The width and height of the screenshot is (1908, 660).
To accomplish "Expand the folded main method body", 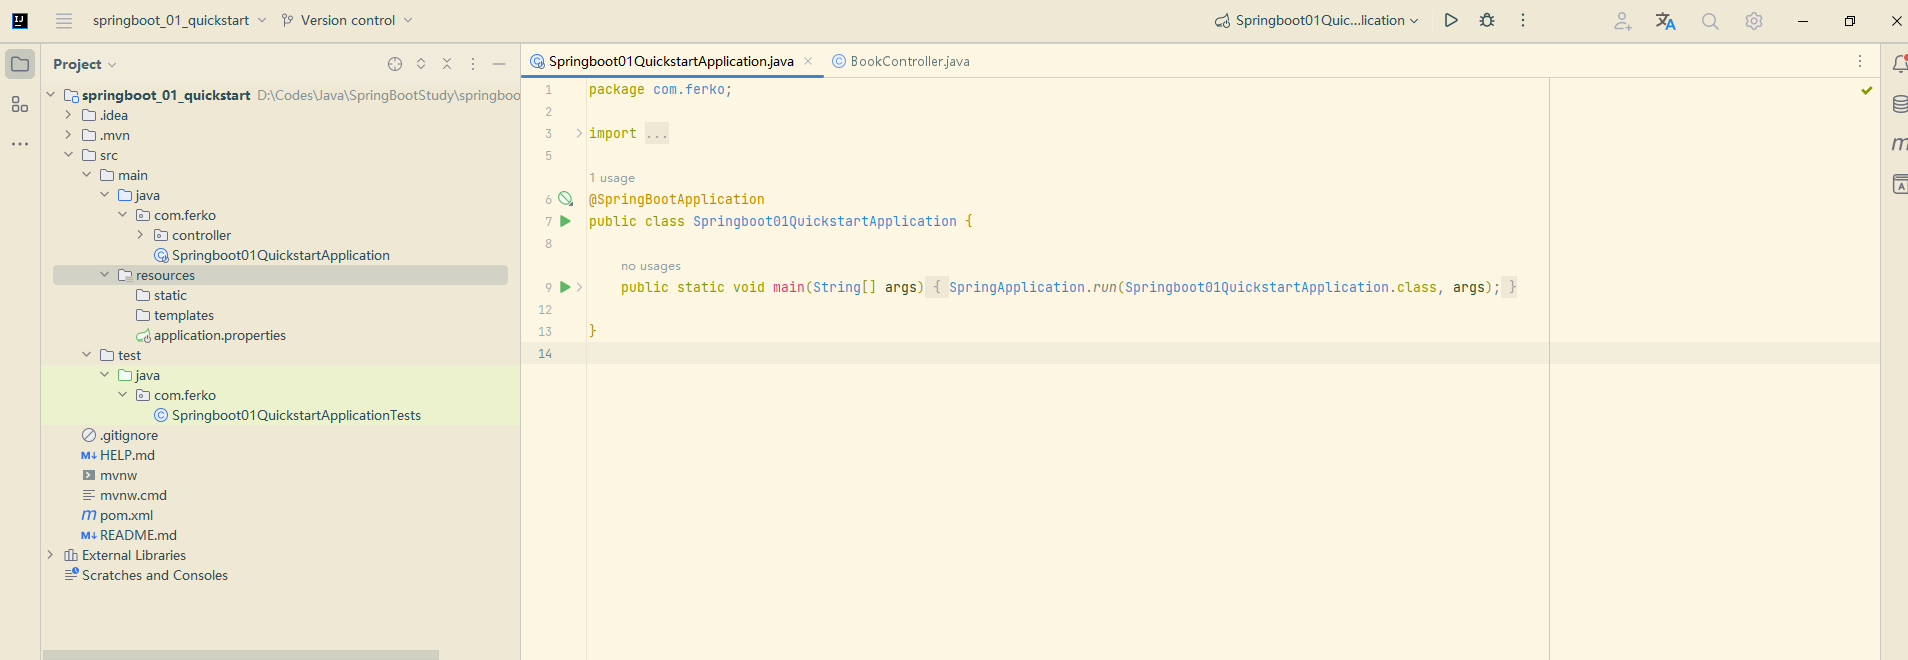I will (x=579, y=287).
